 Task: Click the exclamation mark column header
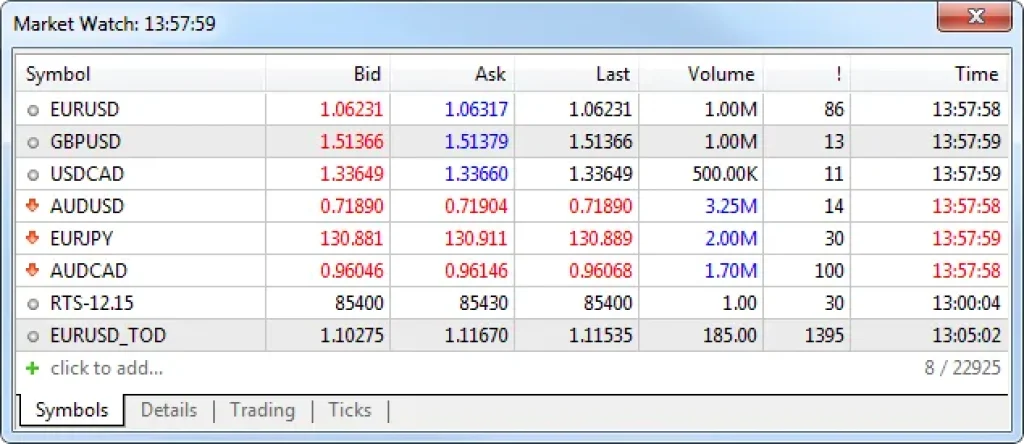(x=807, y=74)
